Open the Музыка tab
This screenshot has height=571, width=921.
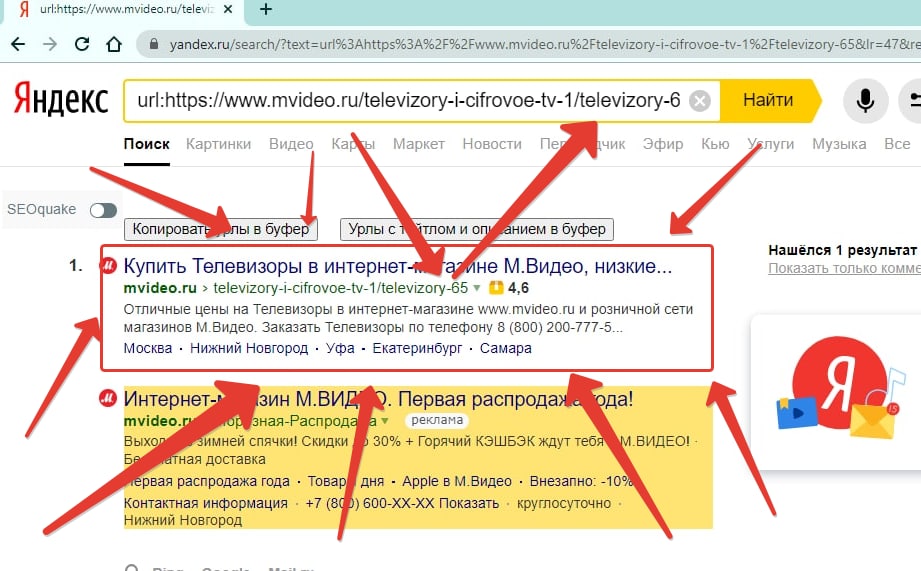tap(839, 144)
